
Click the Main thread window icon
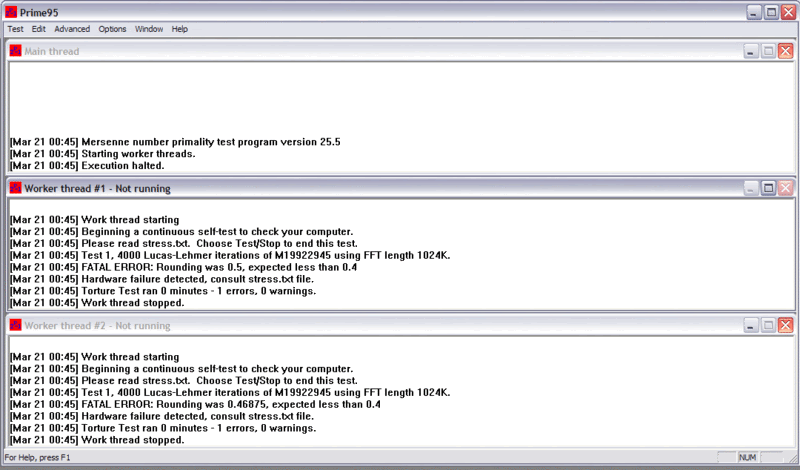pyautogui.click(x=16, y=51)
